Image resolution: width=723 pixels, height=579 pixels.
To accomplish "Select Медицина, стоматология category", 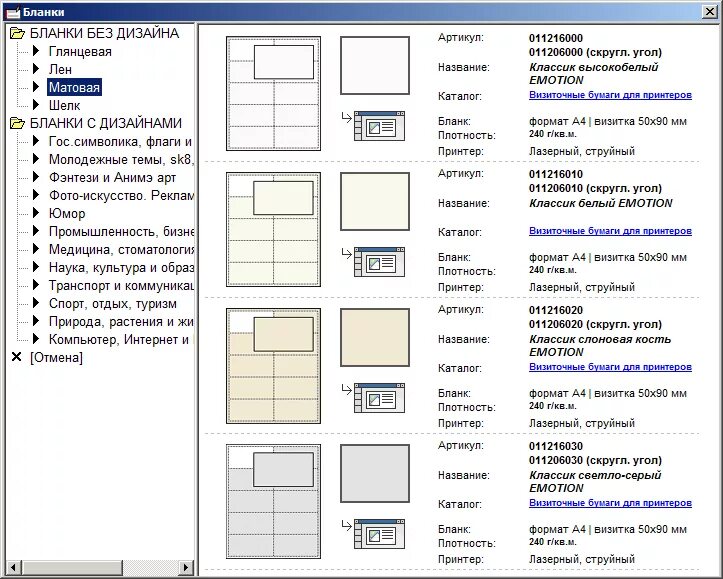I will click(121, 249).
